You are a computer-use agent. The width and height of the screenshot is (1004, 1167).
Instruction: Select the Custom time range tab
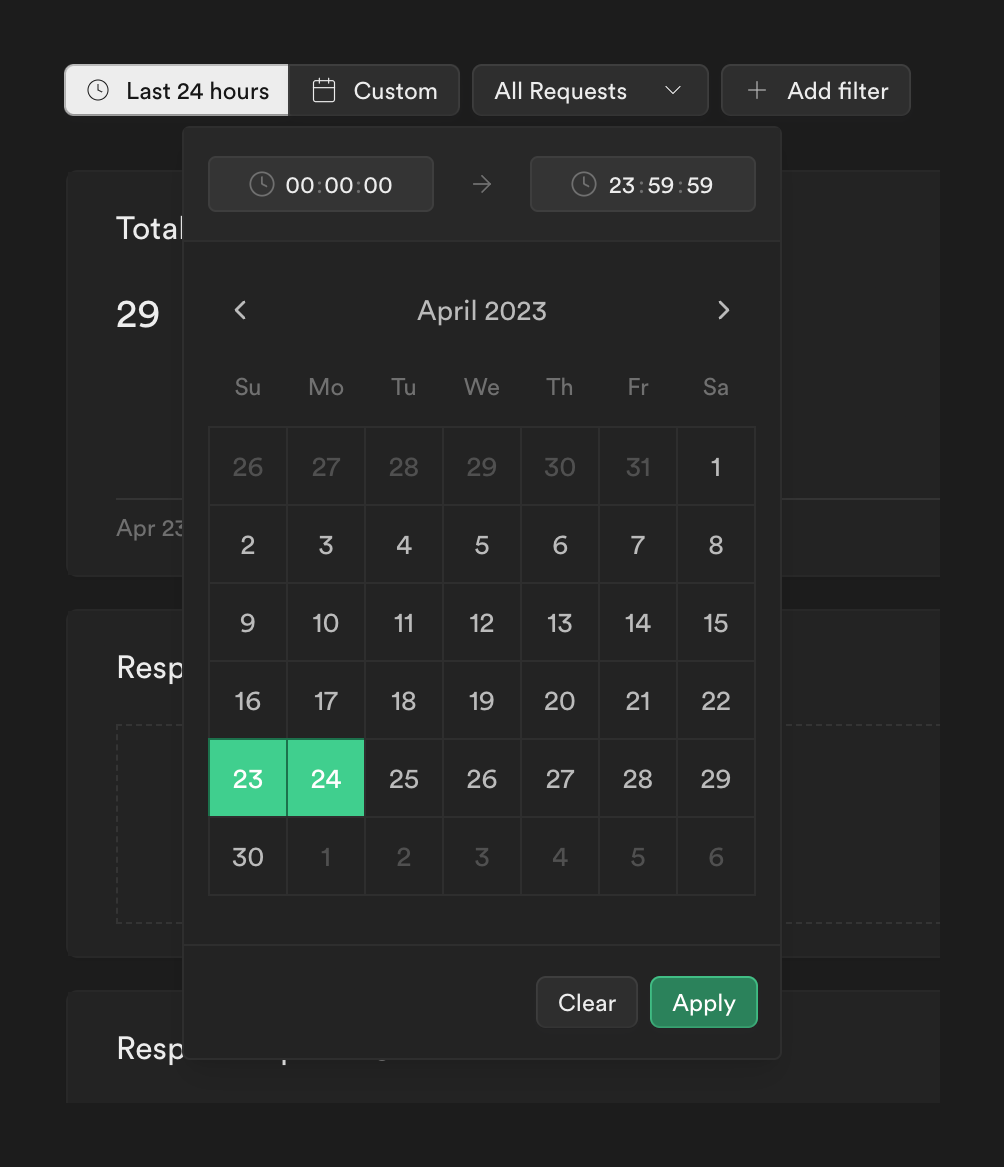coord(375,90)
